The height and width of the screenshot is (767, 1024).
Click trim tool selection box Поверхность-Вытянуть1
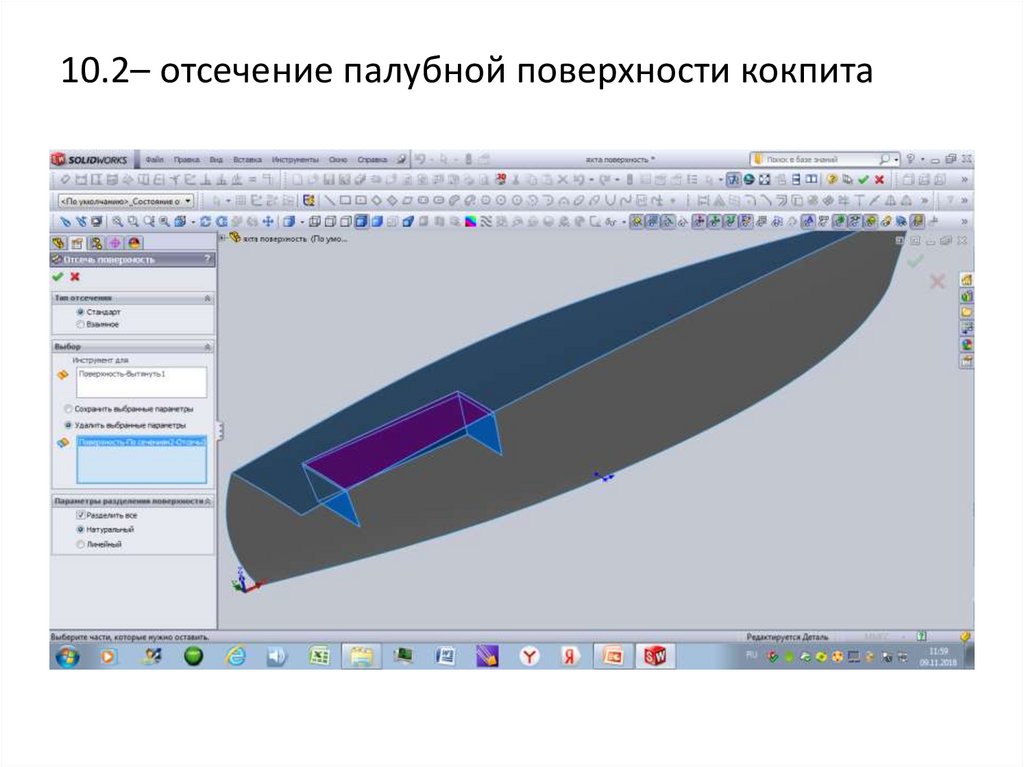[142, 382]
